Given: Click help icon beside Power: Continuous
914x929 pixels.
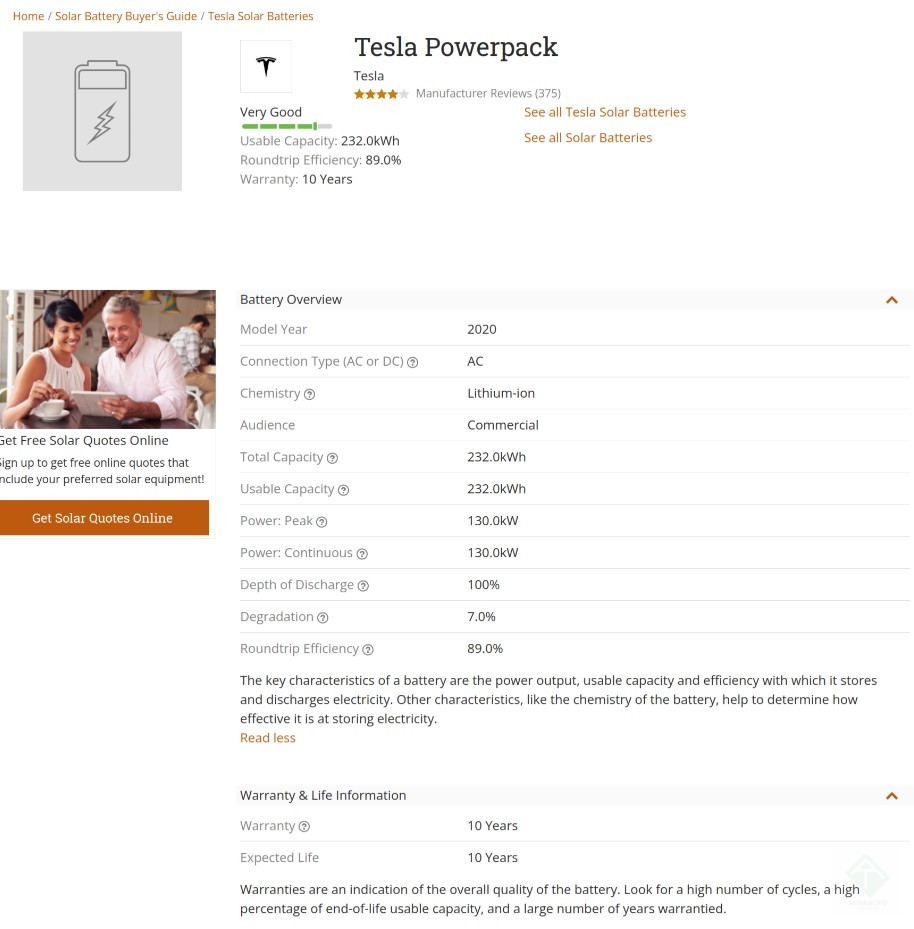Looking at the screenshot, I should pyautogui.click(x=362, y=554).
